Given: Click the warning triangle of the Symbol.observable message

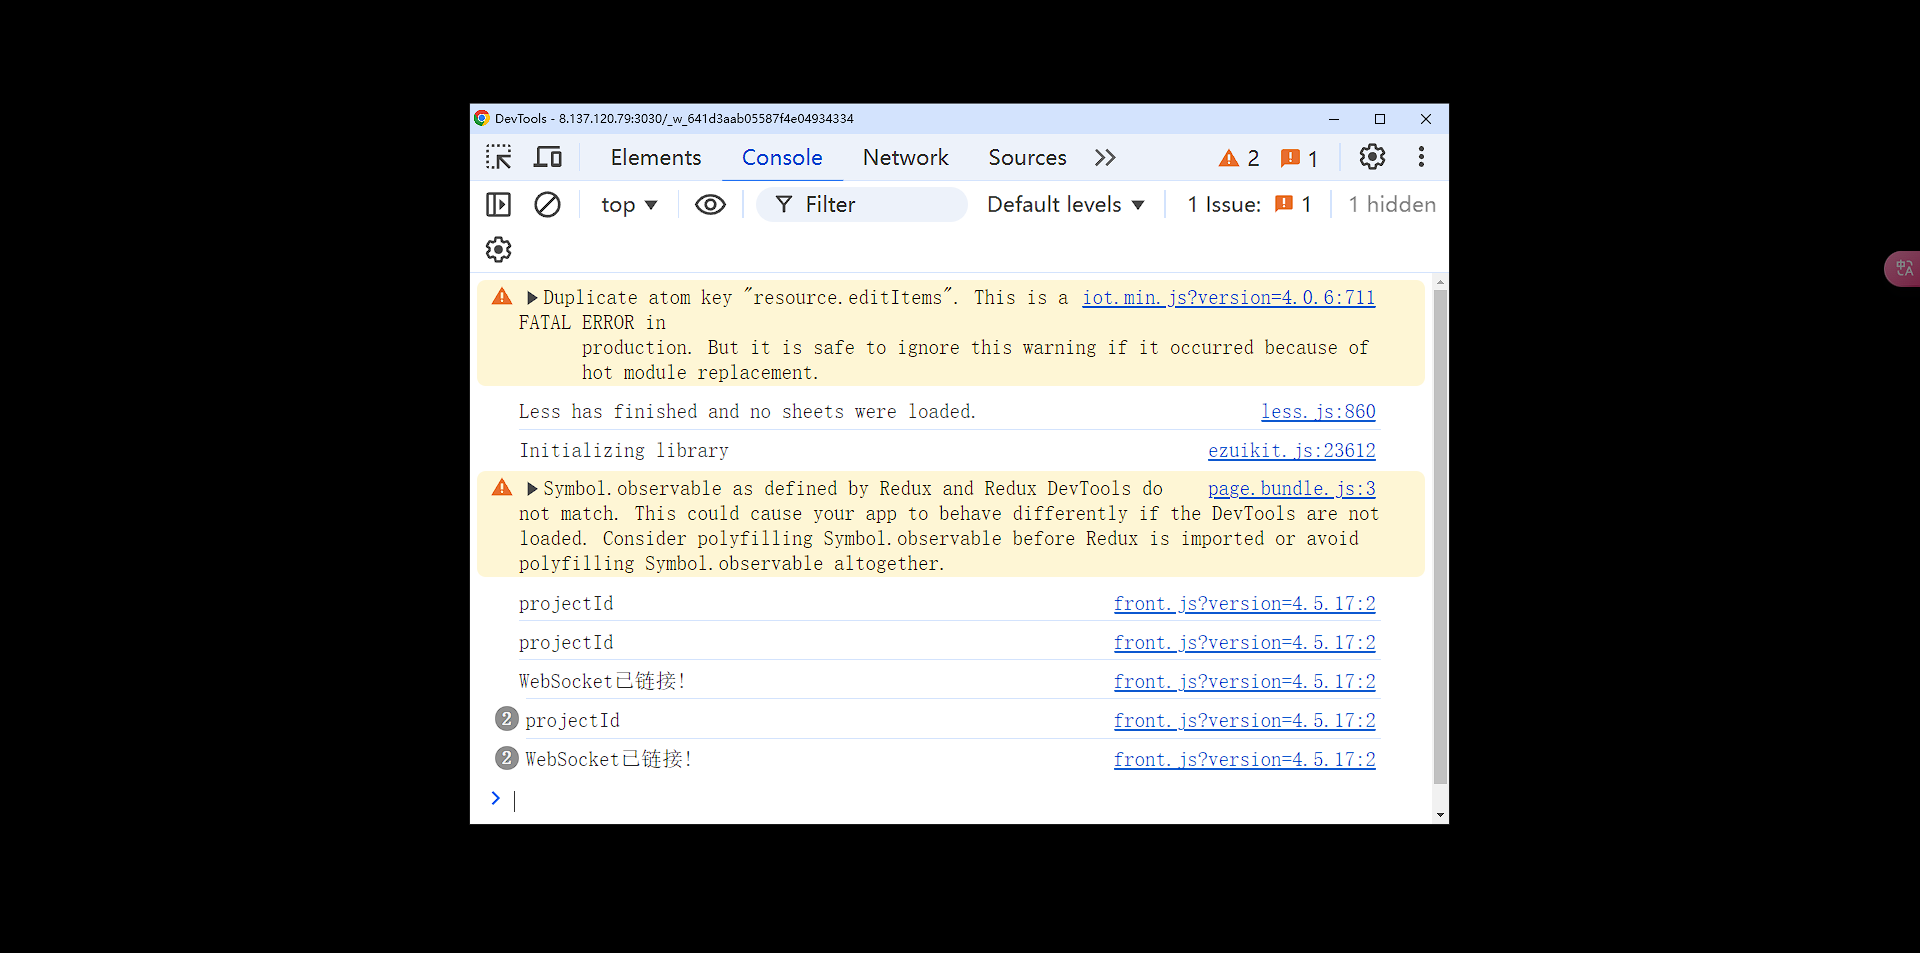Looking at the screenshot, I should 502,488.
